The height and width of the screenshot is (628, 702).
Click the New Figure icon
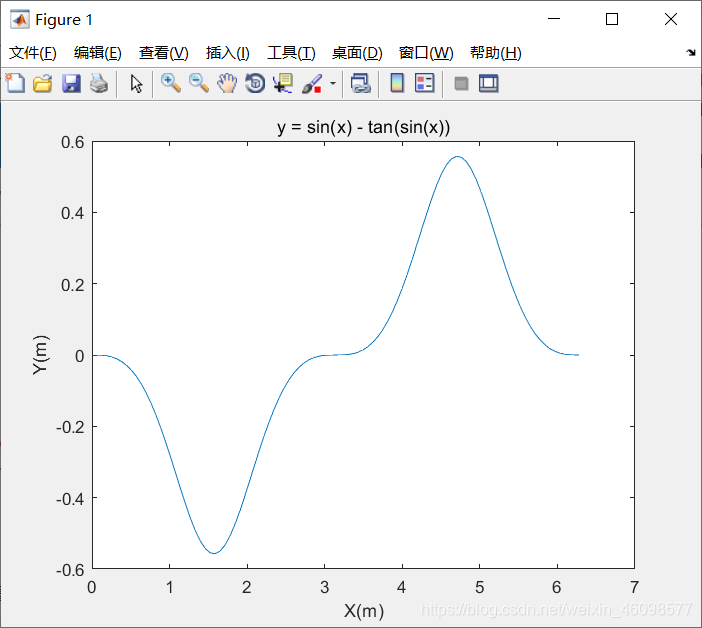coord(15,84)
